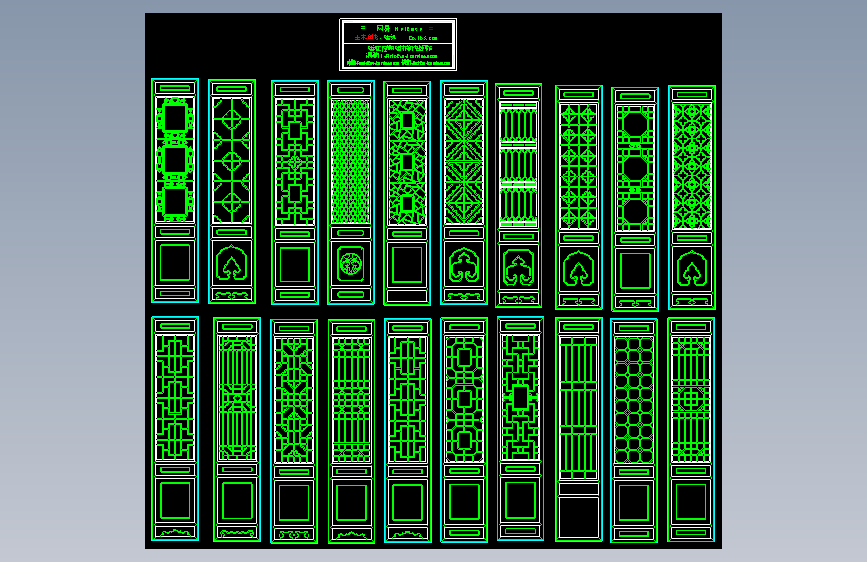Pick the ice-crack lattice door with three small rectangles
Screen dimensions: 867x562
[407, 194]
